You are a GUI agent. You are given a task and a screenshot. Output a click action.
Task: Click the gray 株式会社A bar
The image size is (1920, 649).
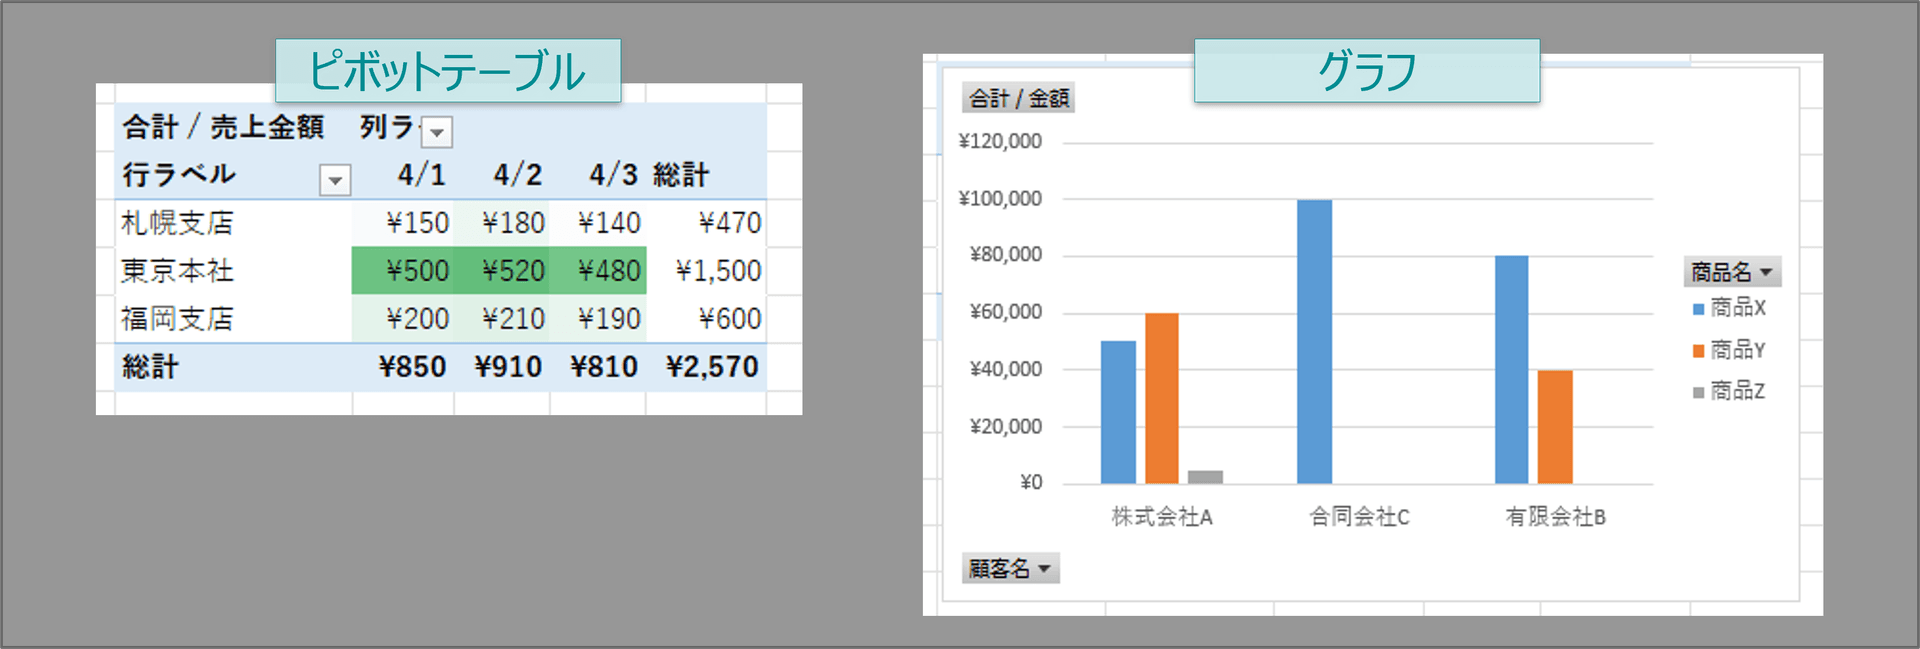[x=1205, y=477]
